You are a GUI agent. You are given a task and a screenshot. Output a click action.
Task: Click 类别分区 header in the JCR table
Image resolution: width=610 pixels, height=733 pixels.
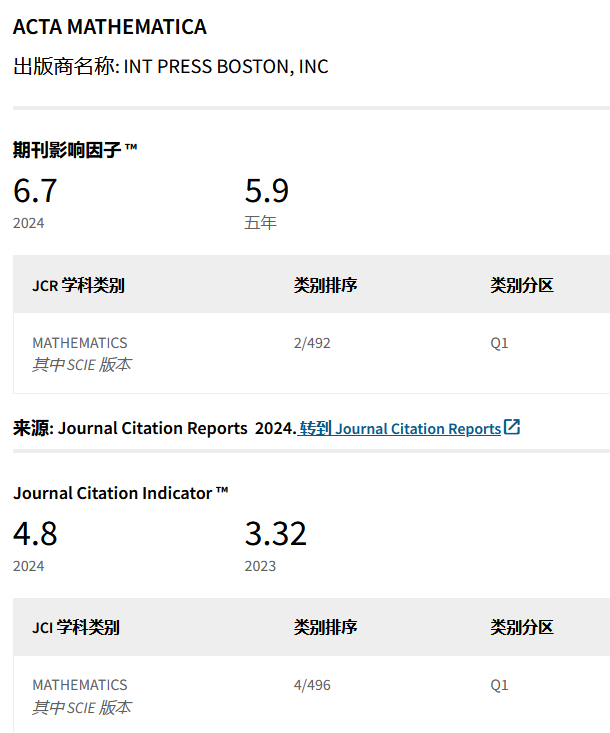(x=521, y=285)
